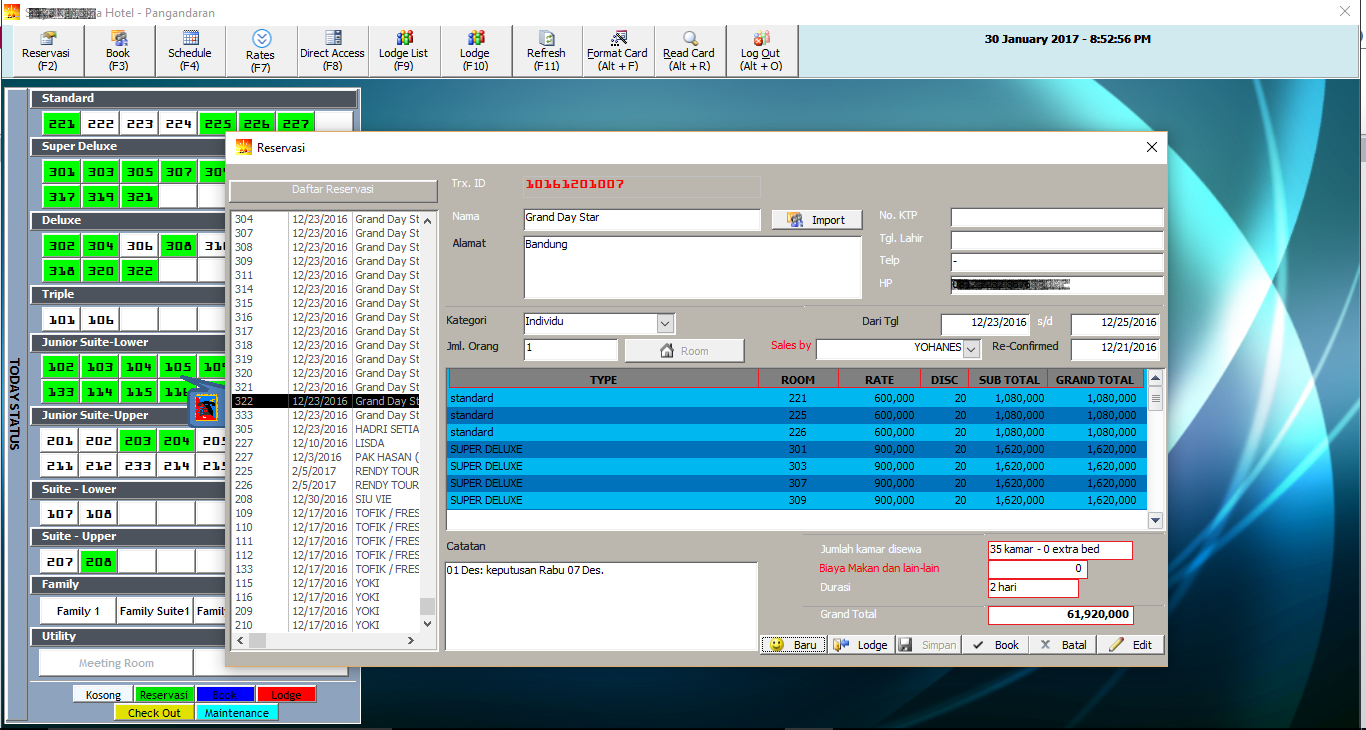Click the Log Out toolbar icon

[761, 51]
